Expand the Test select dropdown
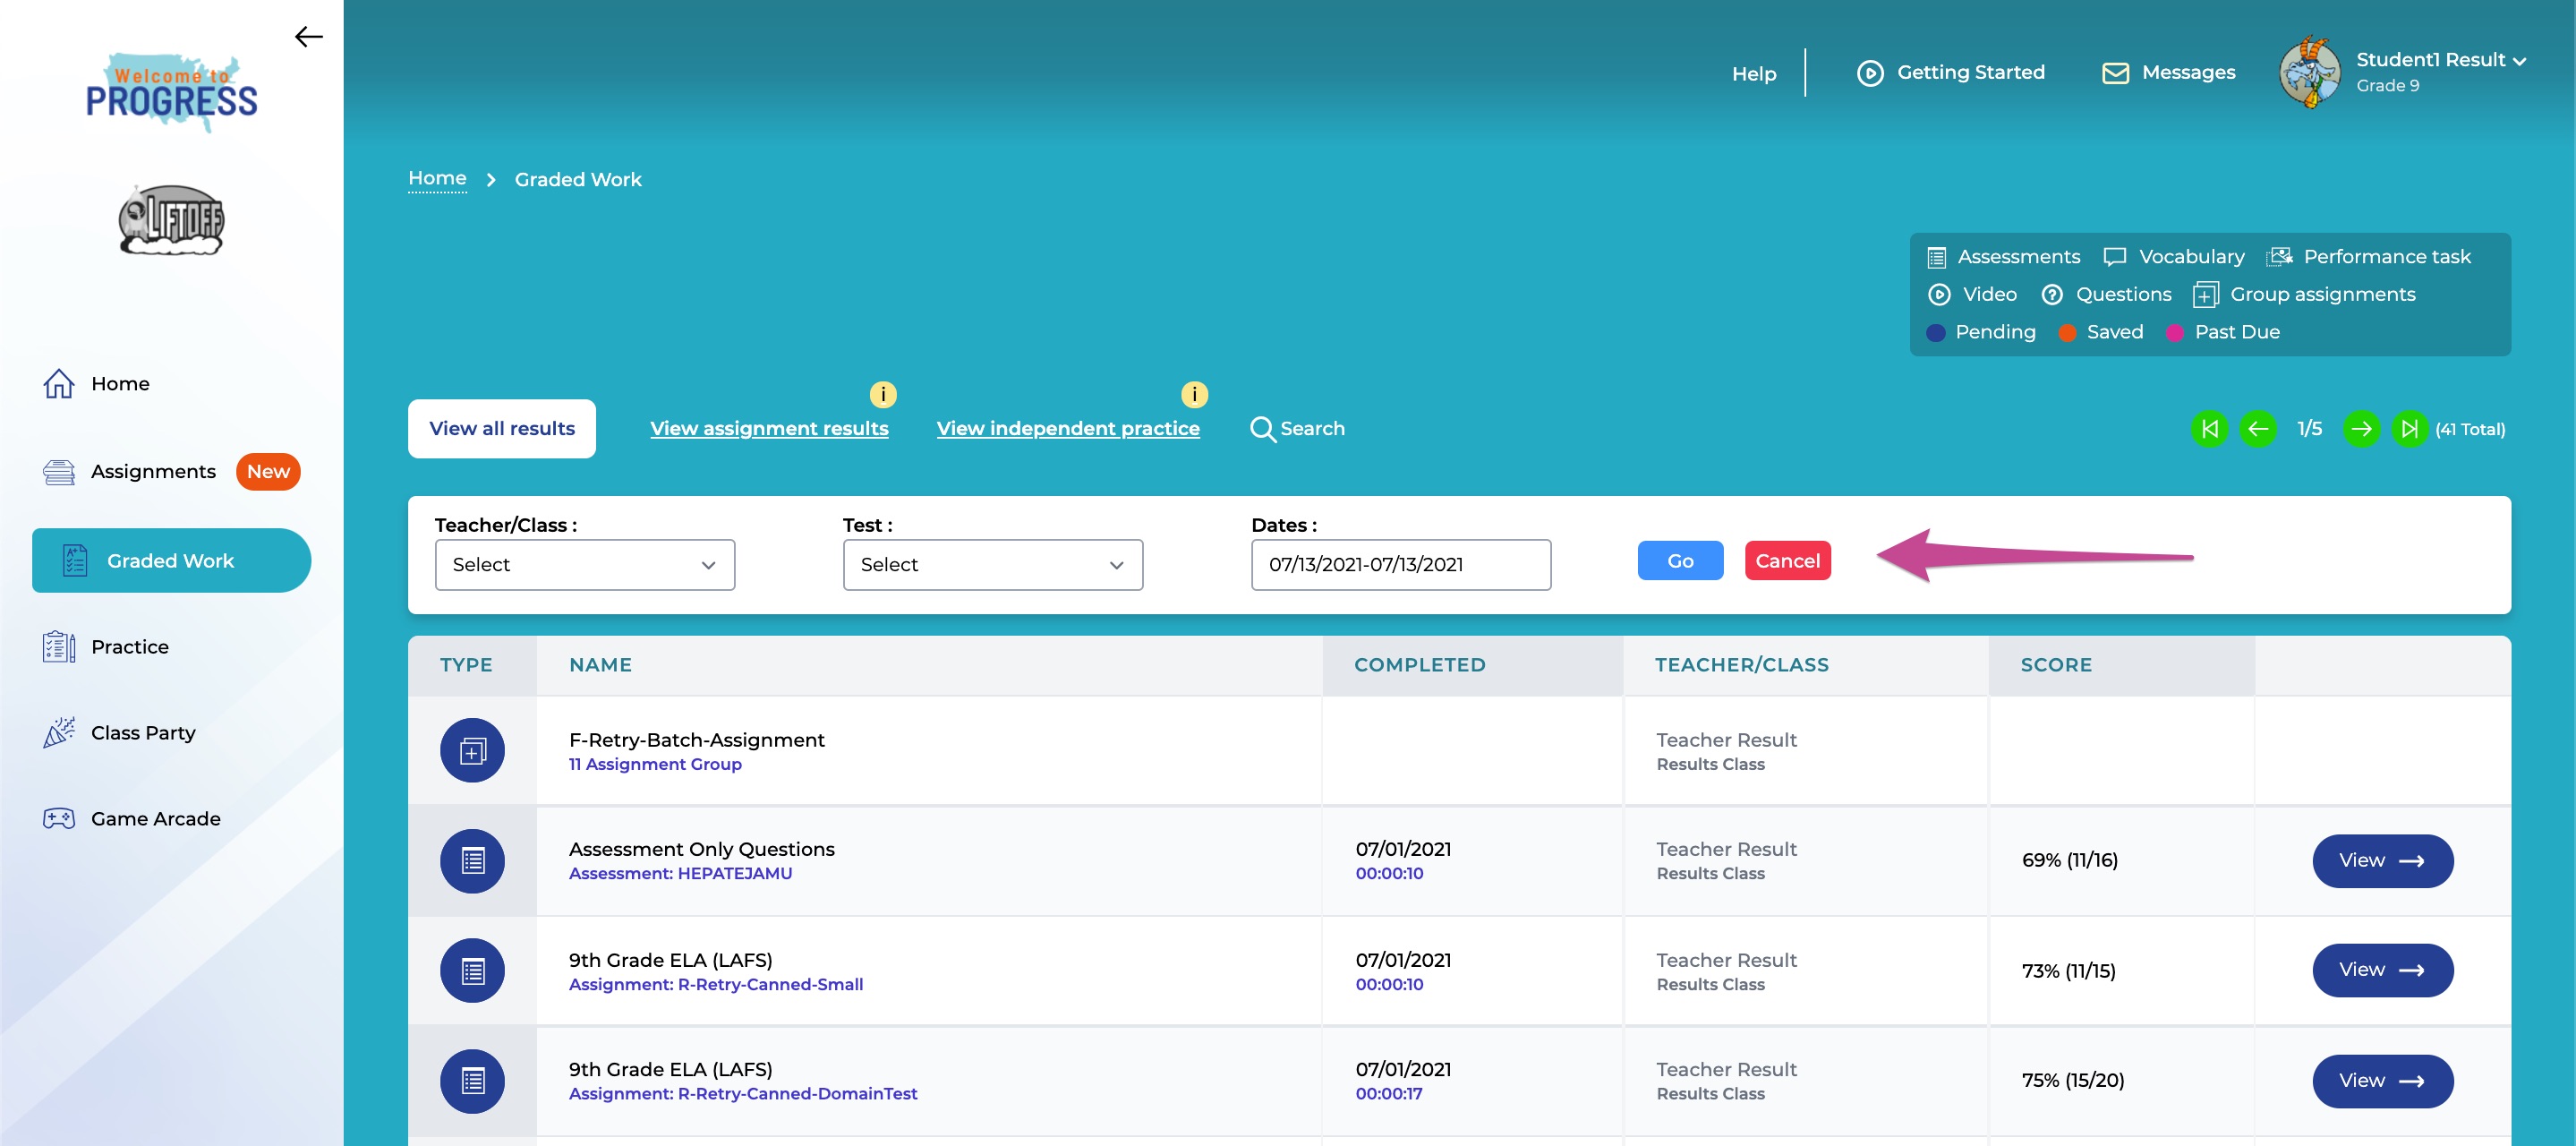Screen dimensions: 2576x1146 [993, 565]
